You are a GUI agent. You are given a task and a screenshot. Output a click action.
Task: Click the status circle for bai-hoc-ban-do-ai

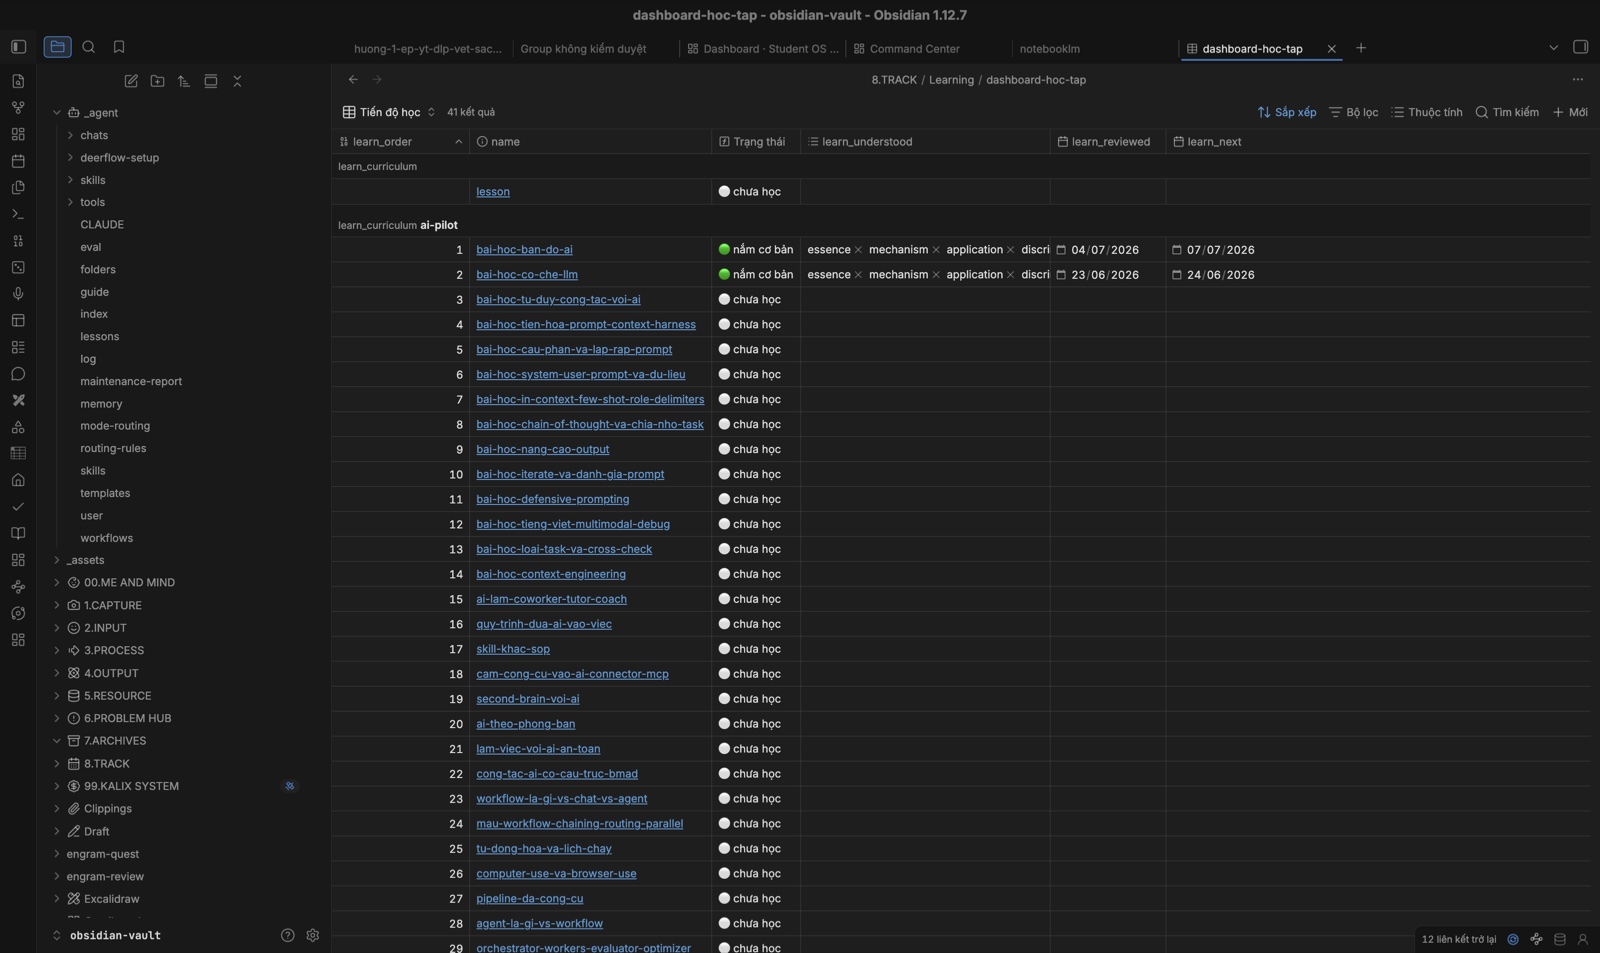(724, 249)
